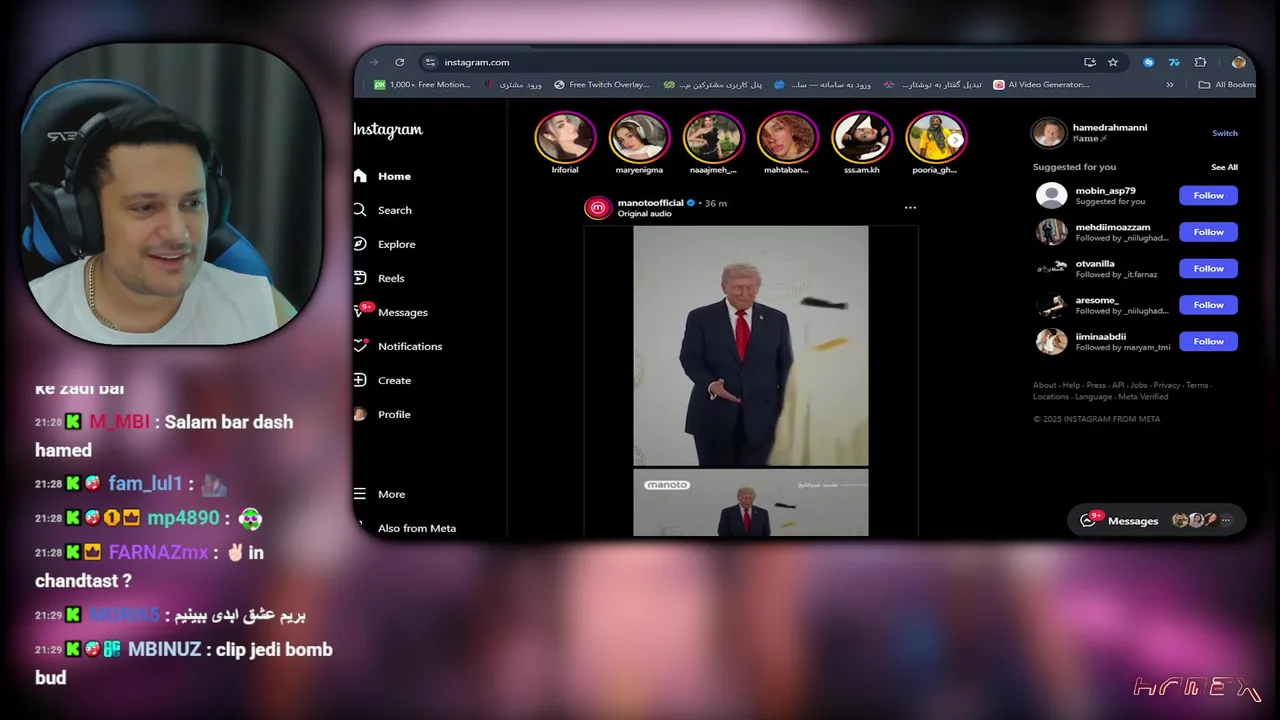This screenshot has height=720, width=1280.
Task: Open Profile in the sidebar
Action: click(x=382, y=414)
